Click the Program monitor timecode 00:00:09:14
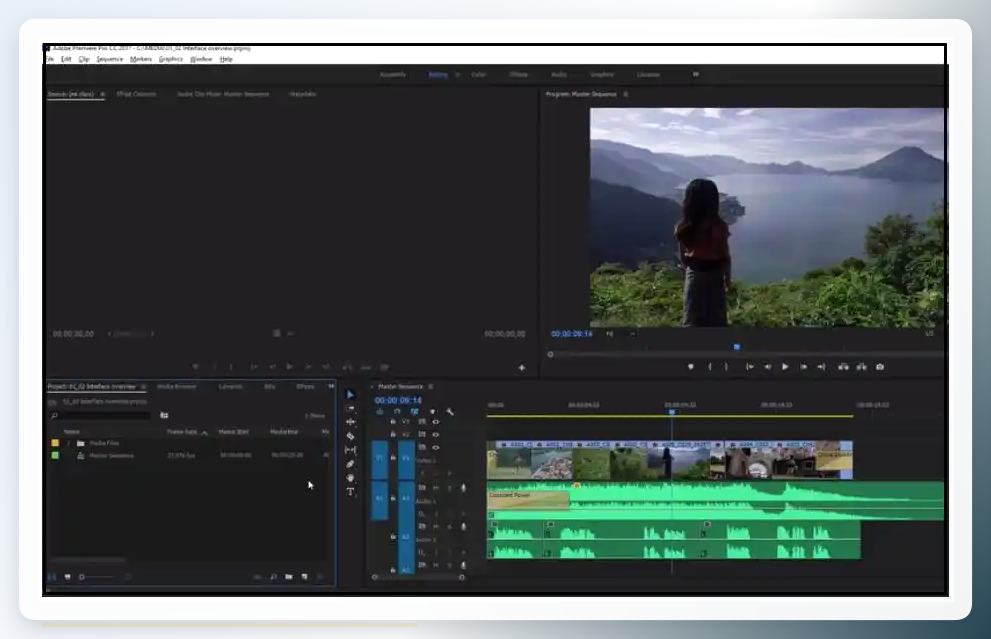The width and height of the screenshot is (991, 639). click(x=571, y=334)
